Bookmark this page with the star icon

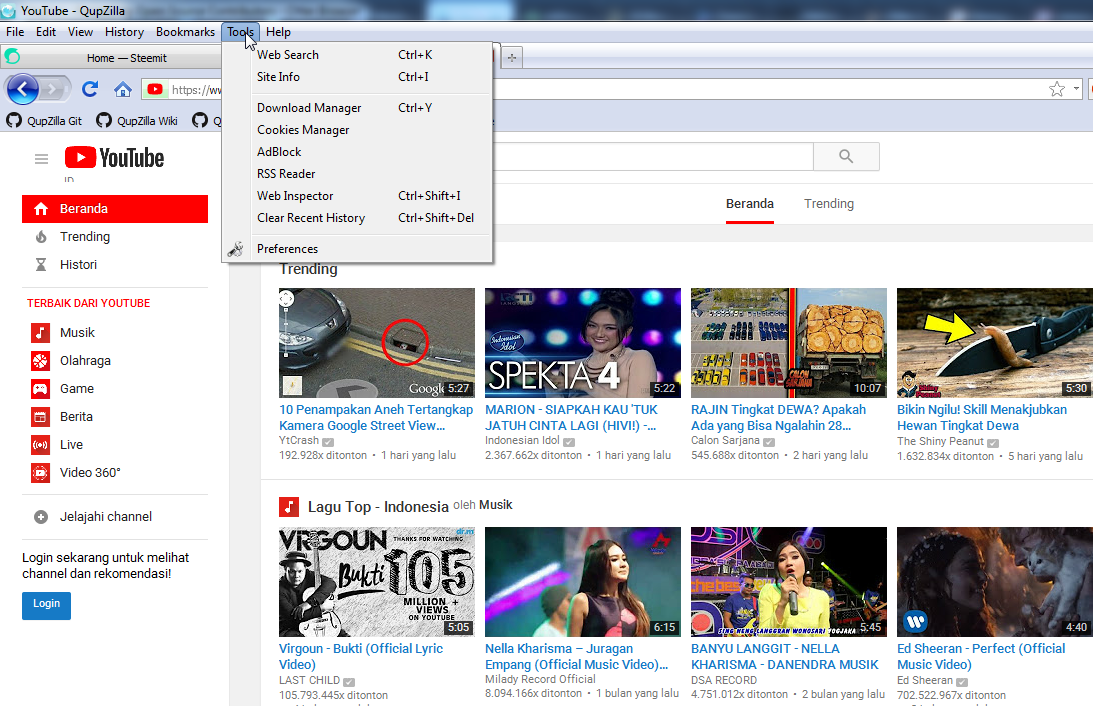point(1057,90)
